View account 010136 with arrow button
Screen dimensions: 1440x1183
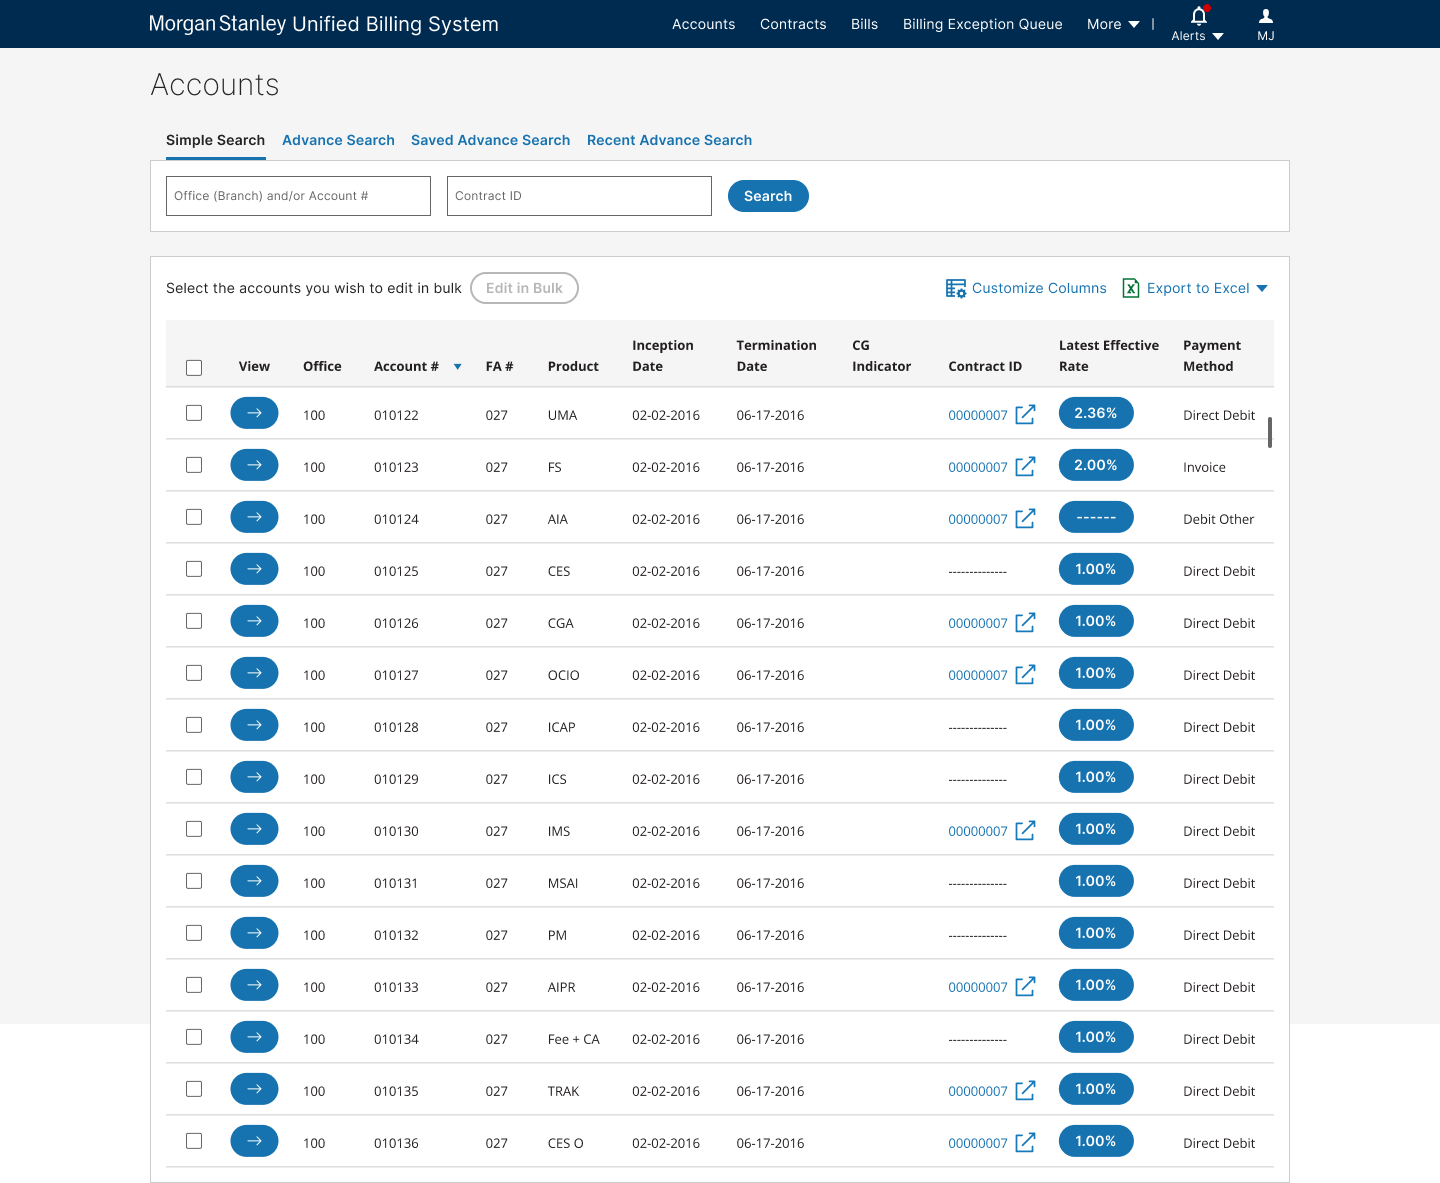click(254, 1141)
